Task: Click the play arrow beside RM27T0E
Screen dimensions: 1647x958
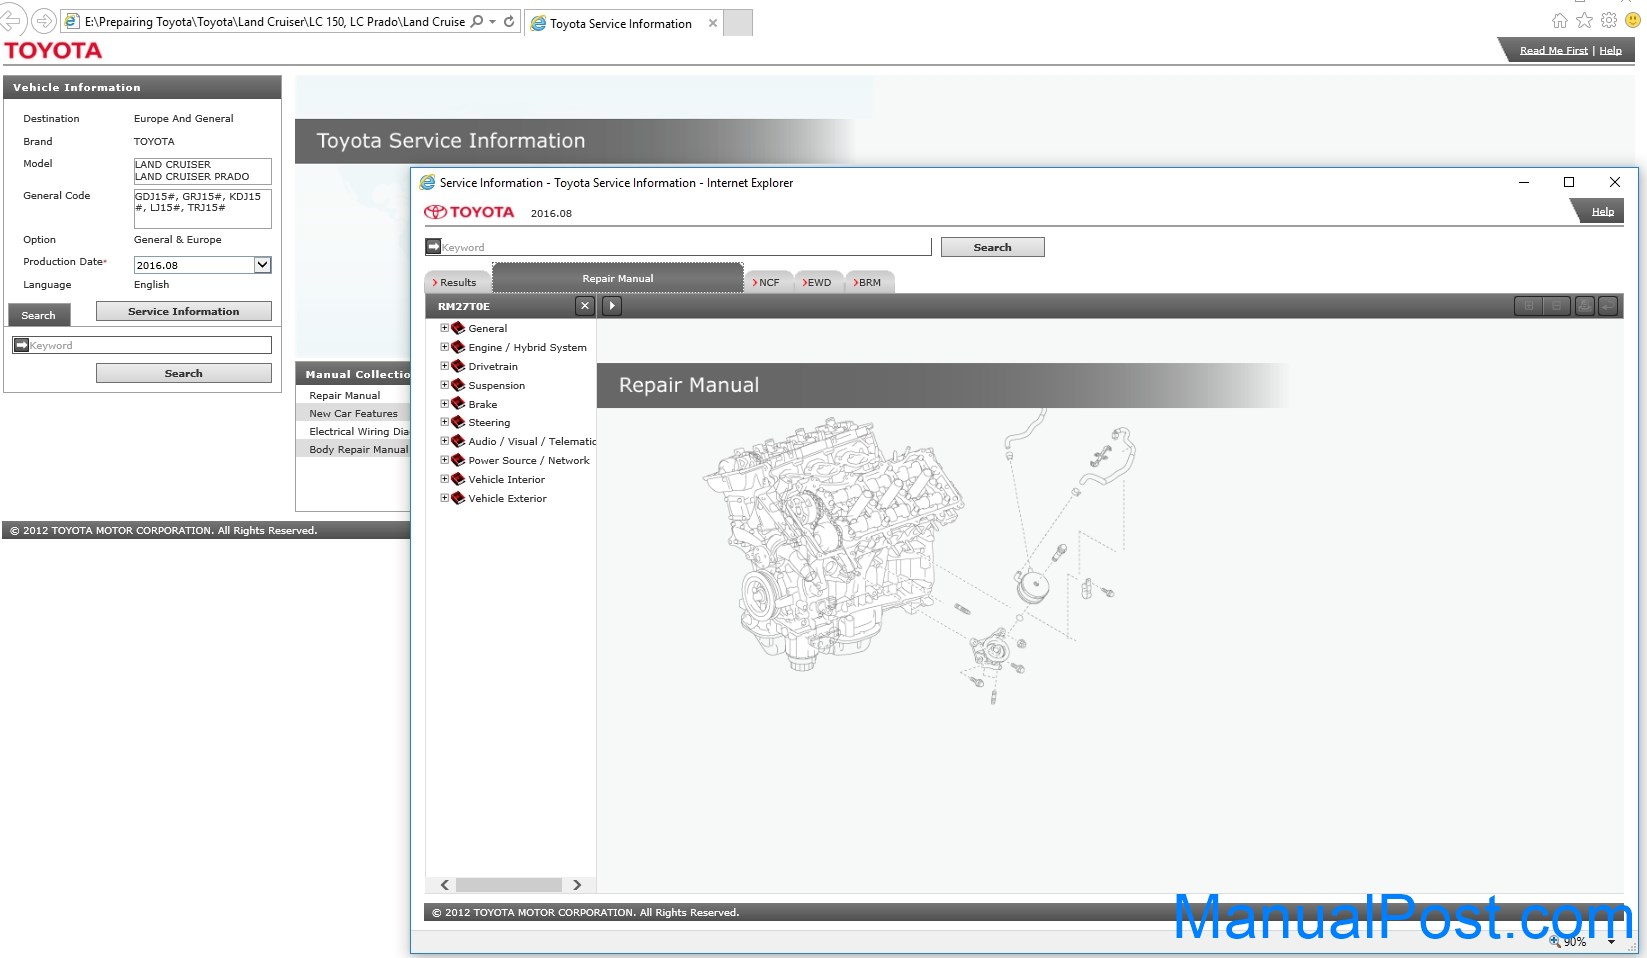Action: [x=612, y=306]
